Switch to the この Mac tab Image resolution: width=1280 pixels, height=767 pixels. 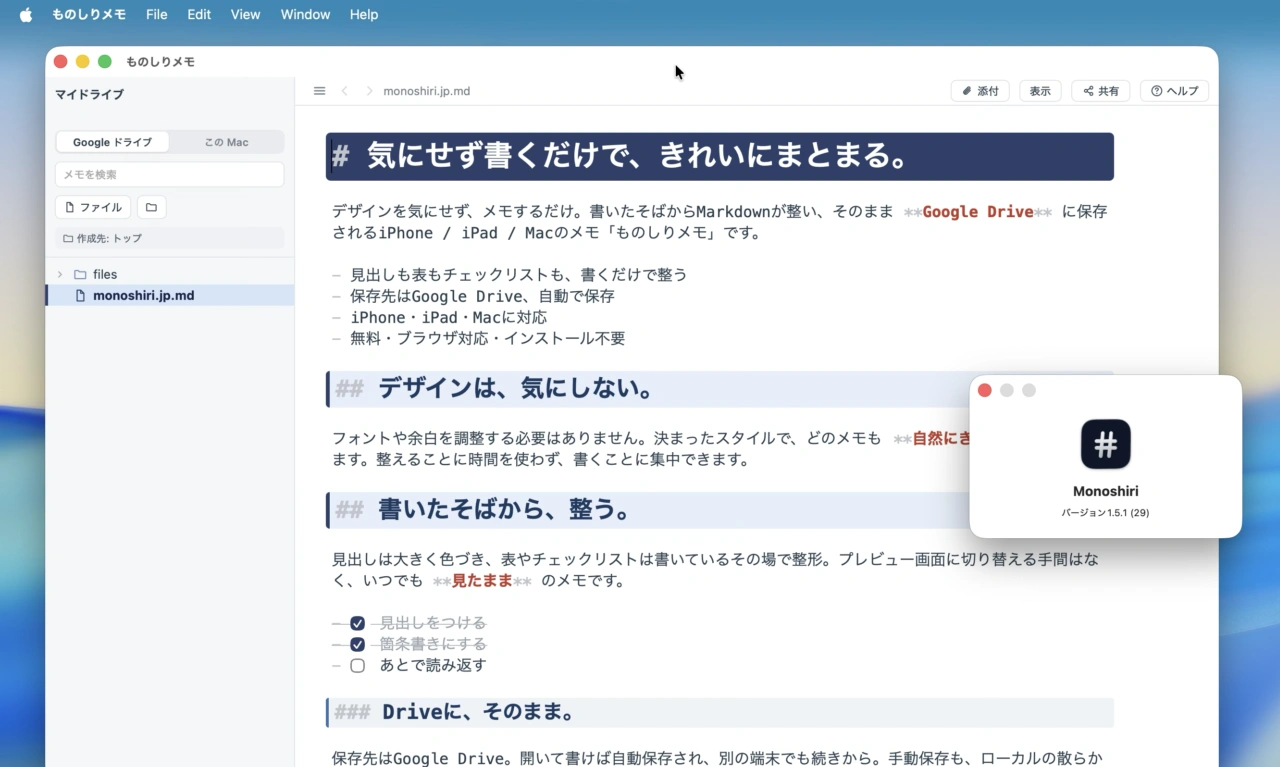(x=226, y=142)
